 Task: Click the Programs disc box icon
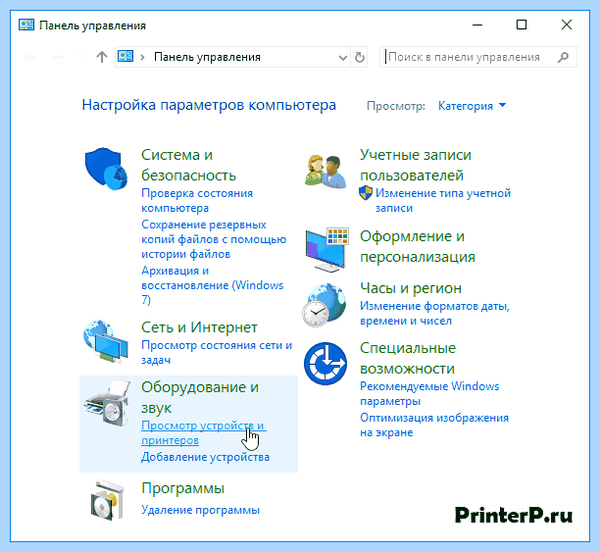(x=108, y=500)
